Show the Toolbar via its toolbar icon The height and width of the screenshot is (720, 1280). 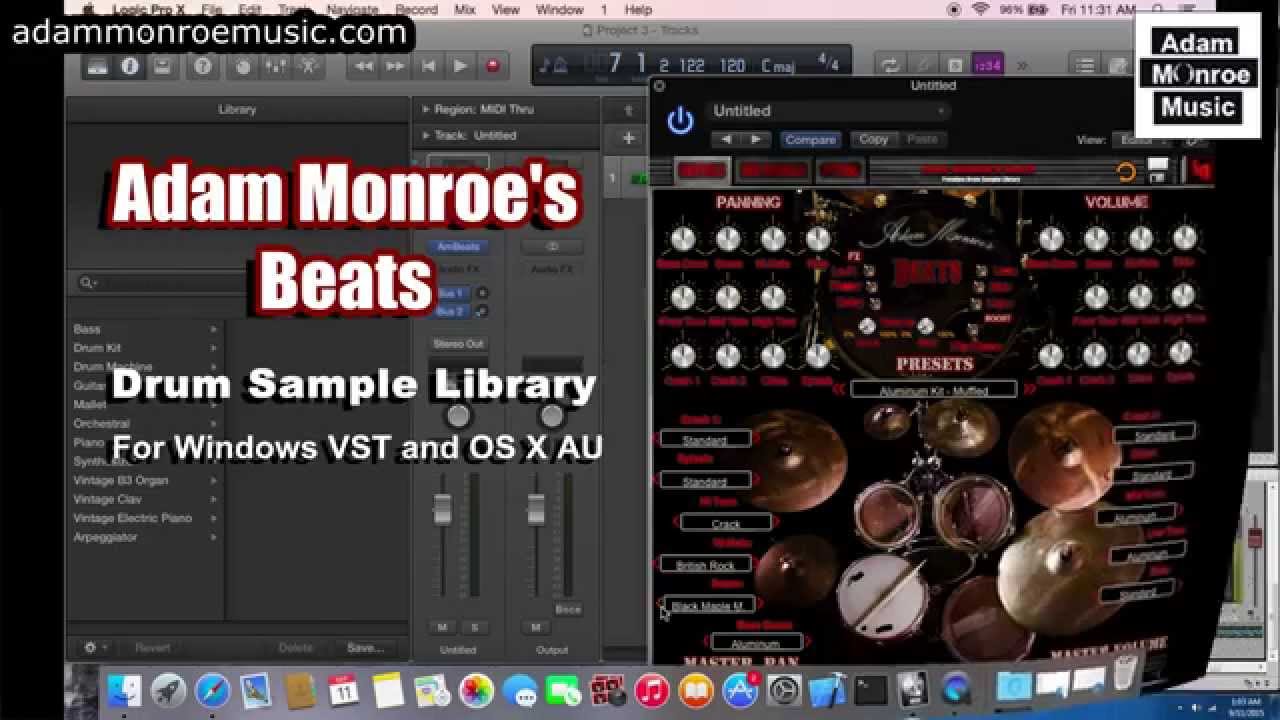coord(161,66)
